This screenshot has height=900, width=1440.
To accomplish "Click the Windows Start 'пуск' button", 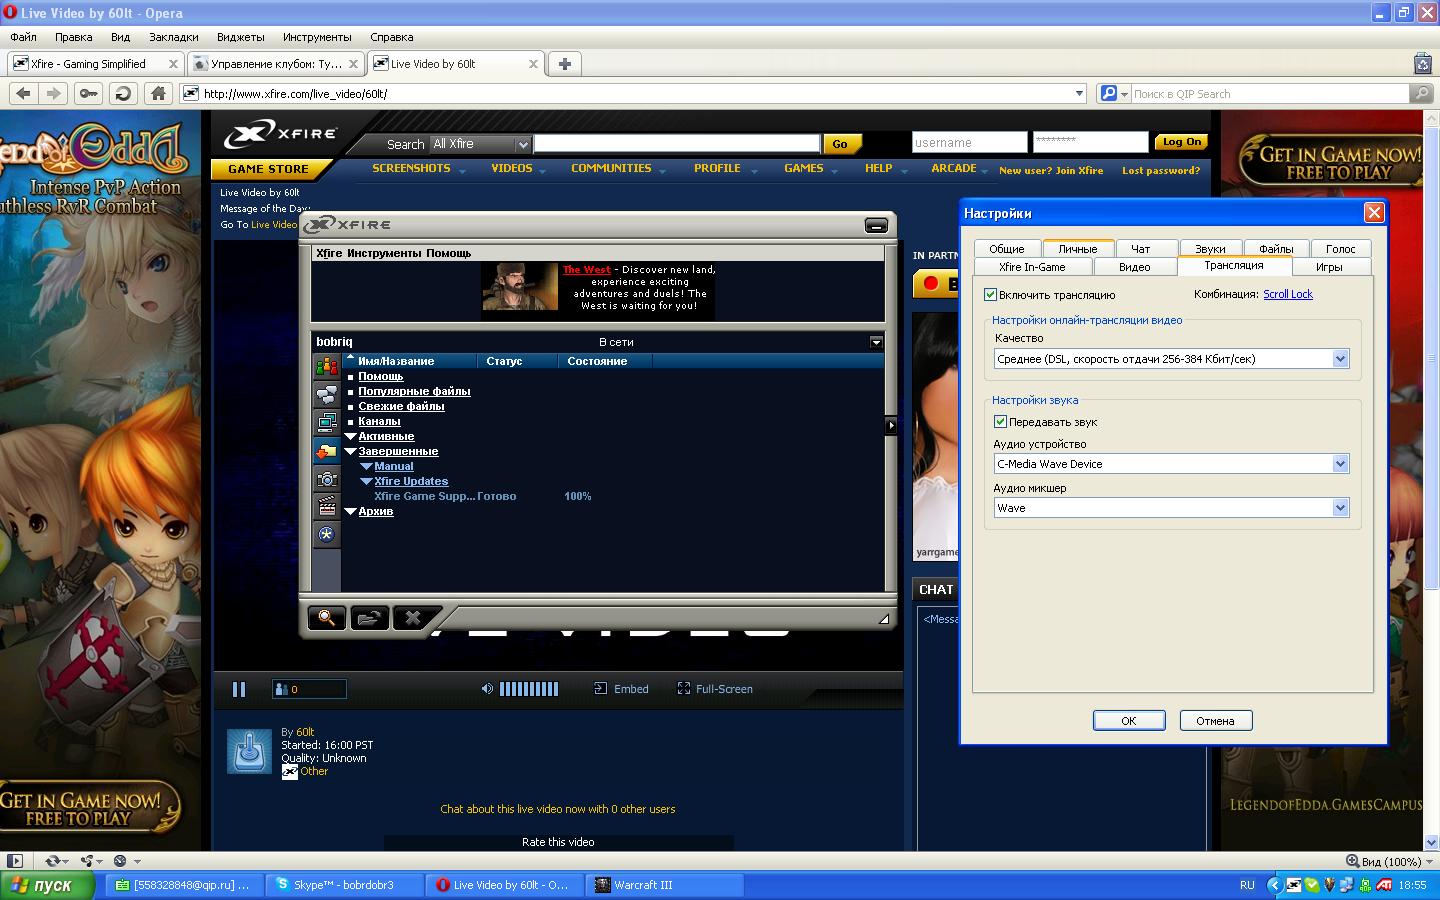I will point(47,885).
